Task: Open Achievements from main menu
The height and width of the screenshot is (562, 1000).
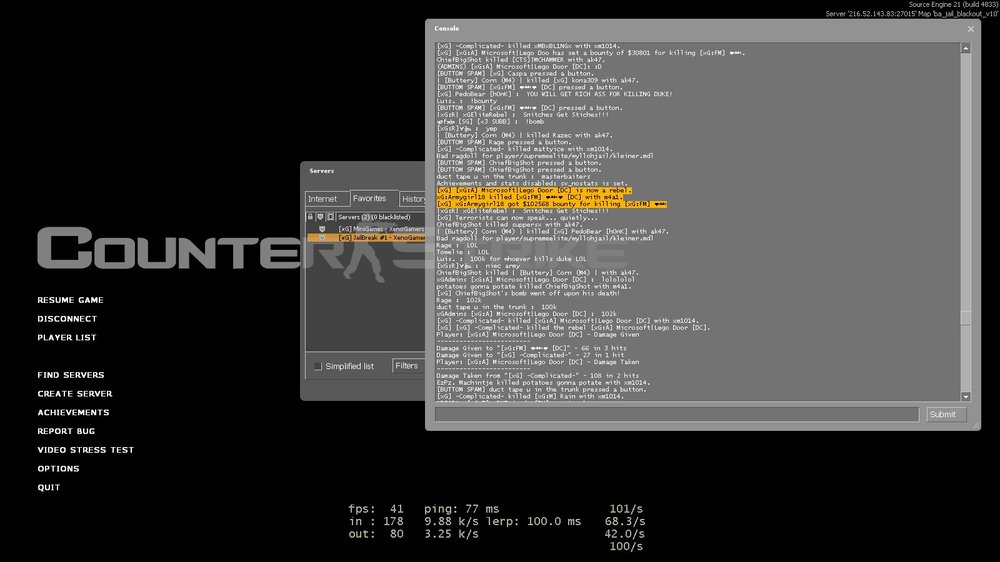Action: [x=73, y=412]
